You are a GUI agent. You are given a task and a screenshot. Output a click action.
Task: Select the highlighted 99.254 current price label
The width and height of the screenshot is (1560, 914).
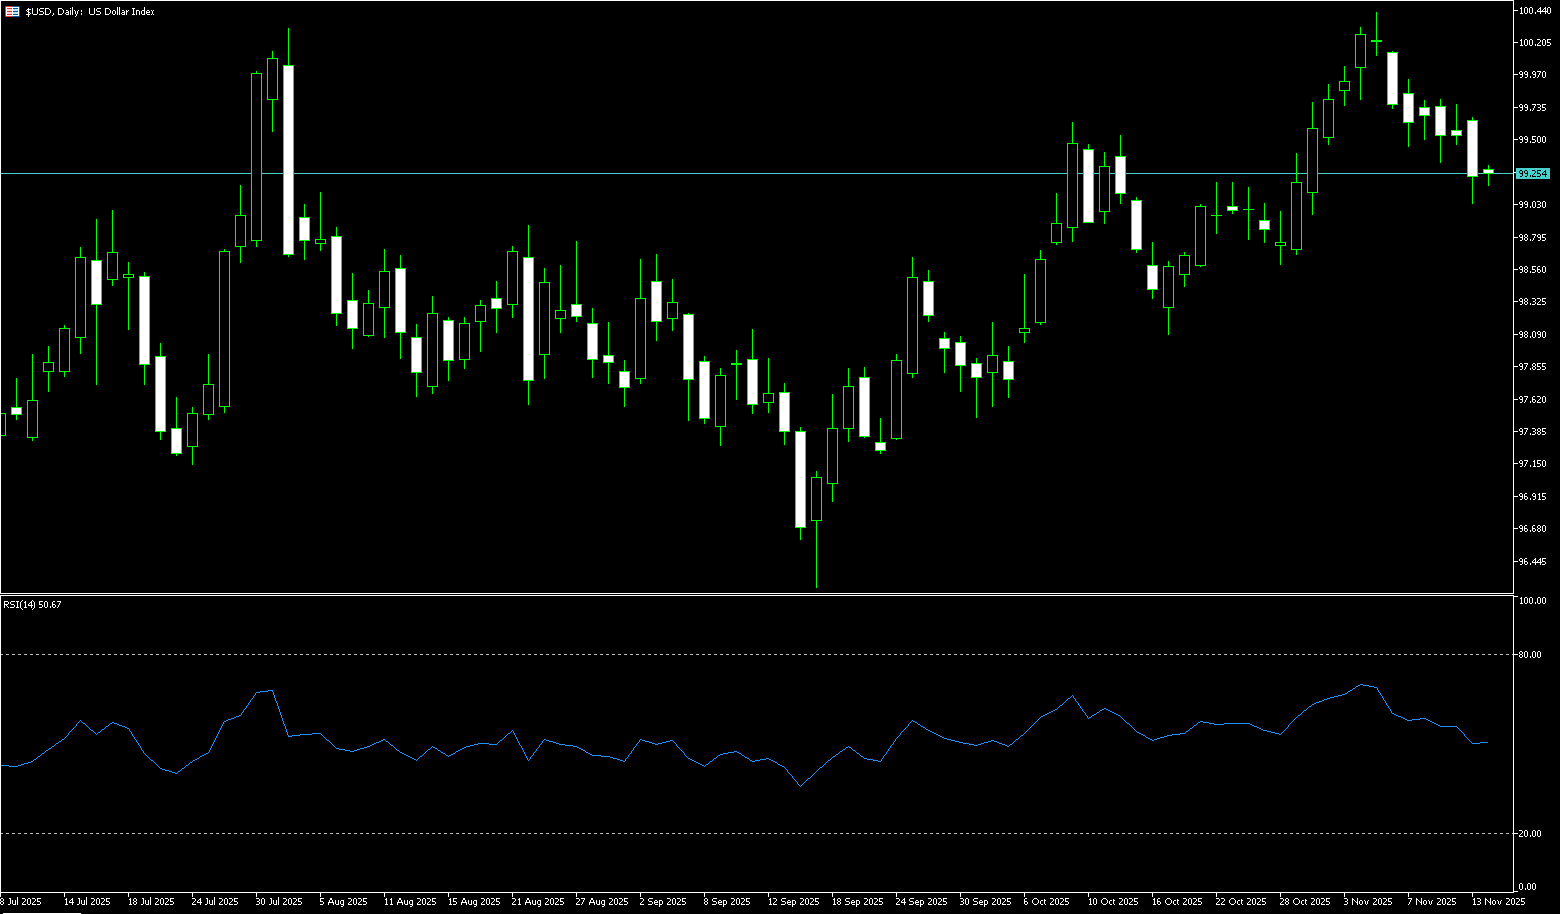(x=1532, y=173)
